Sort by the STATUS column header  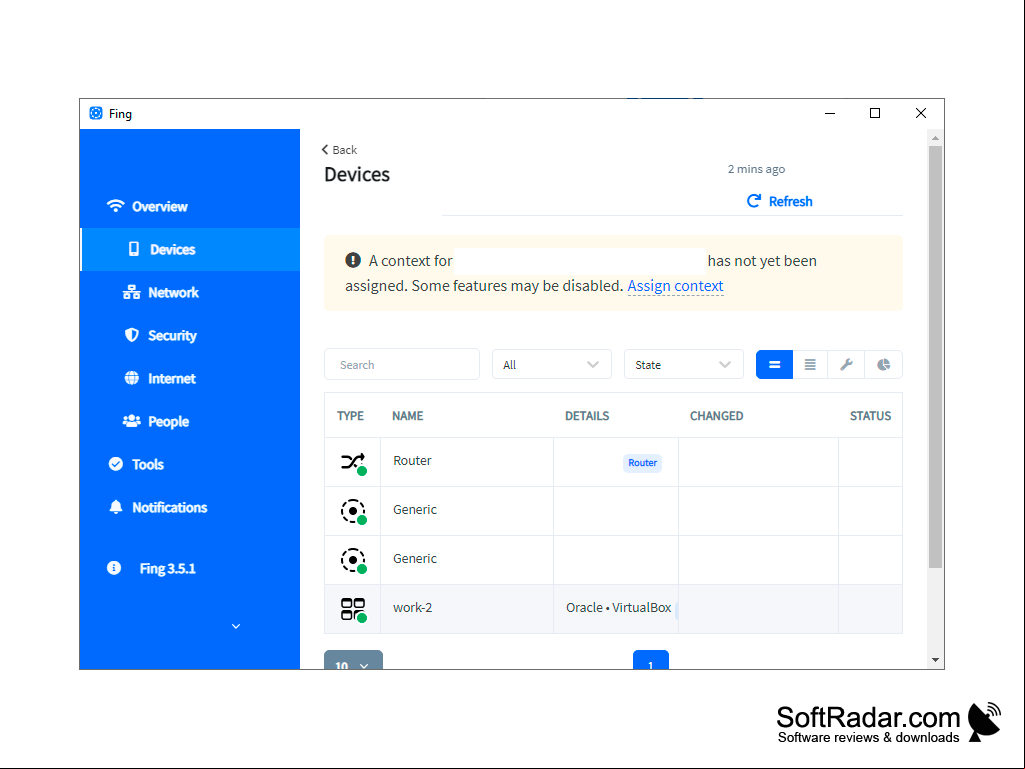pyautogui.click(x=870, y=416)
